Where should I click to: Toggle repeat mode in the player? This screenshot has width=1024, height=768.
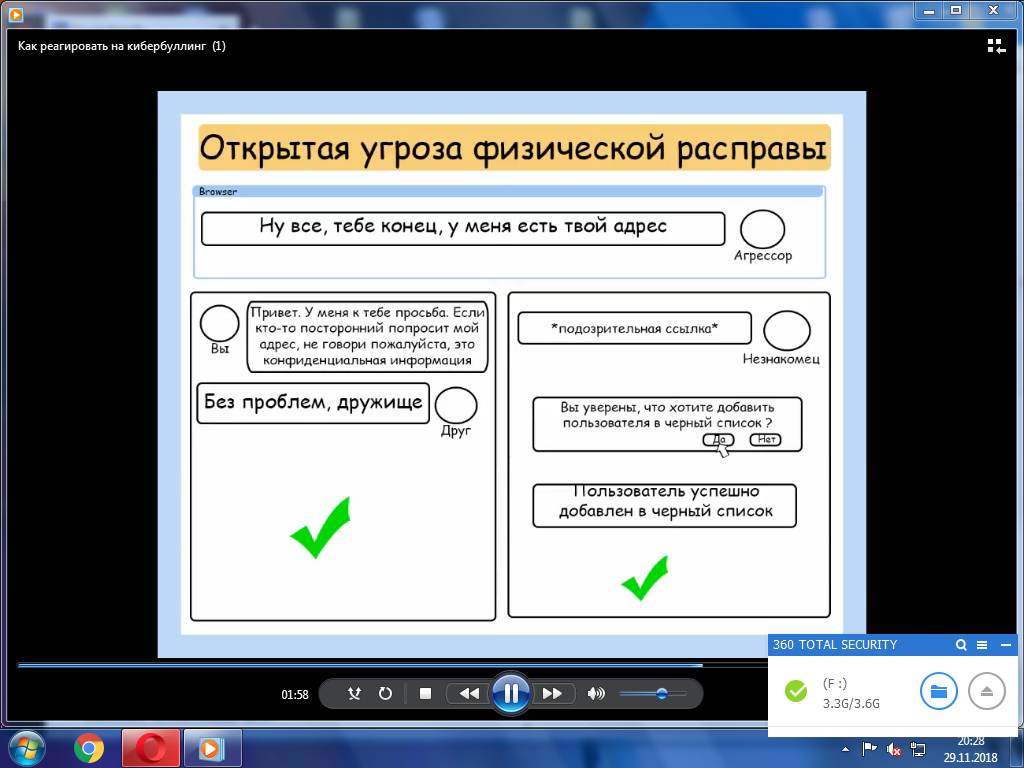(x=384, y=693)
